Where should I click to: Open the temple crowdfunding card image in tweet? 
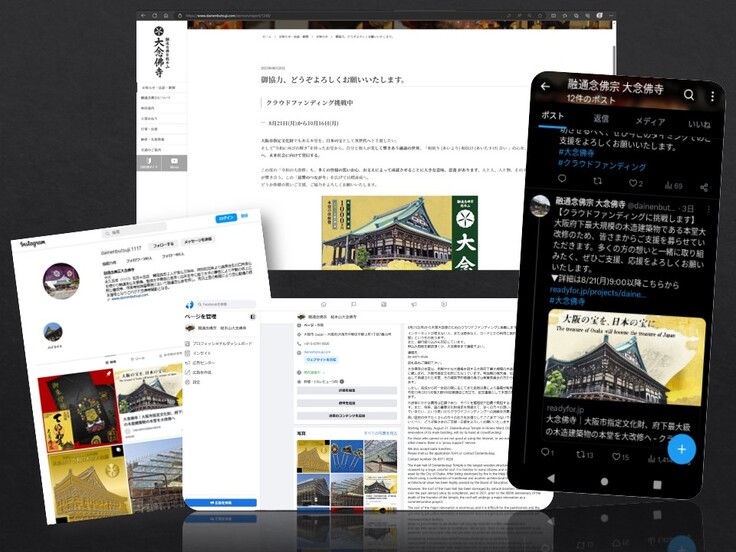[625, 355]
